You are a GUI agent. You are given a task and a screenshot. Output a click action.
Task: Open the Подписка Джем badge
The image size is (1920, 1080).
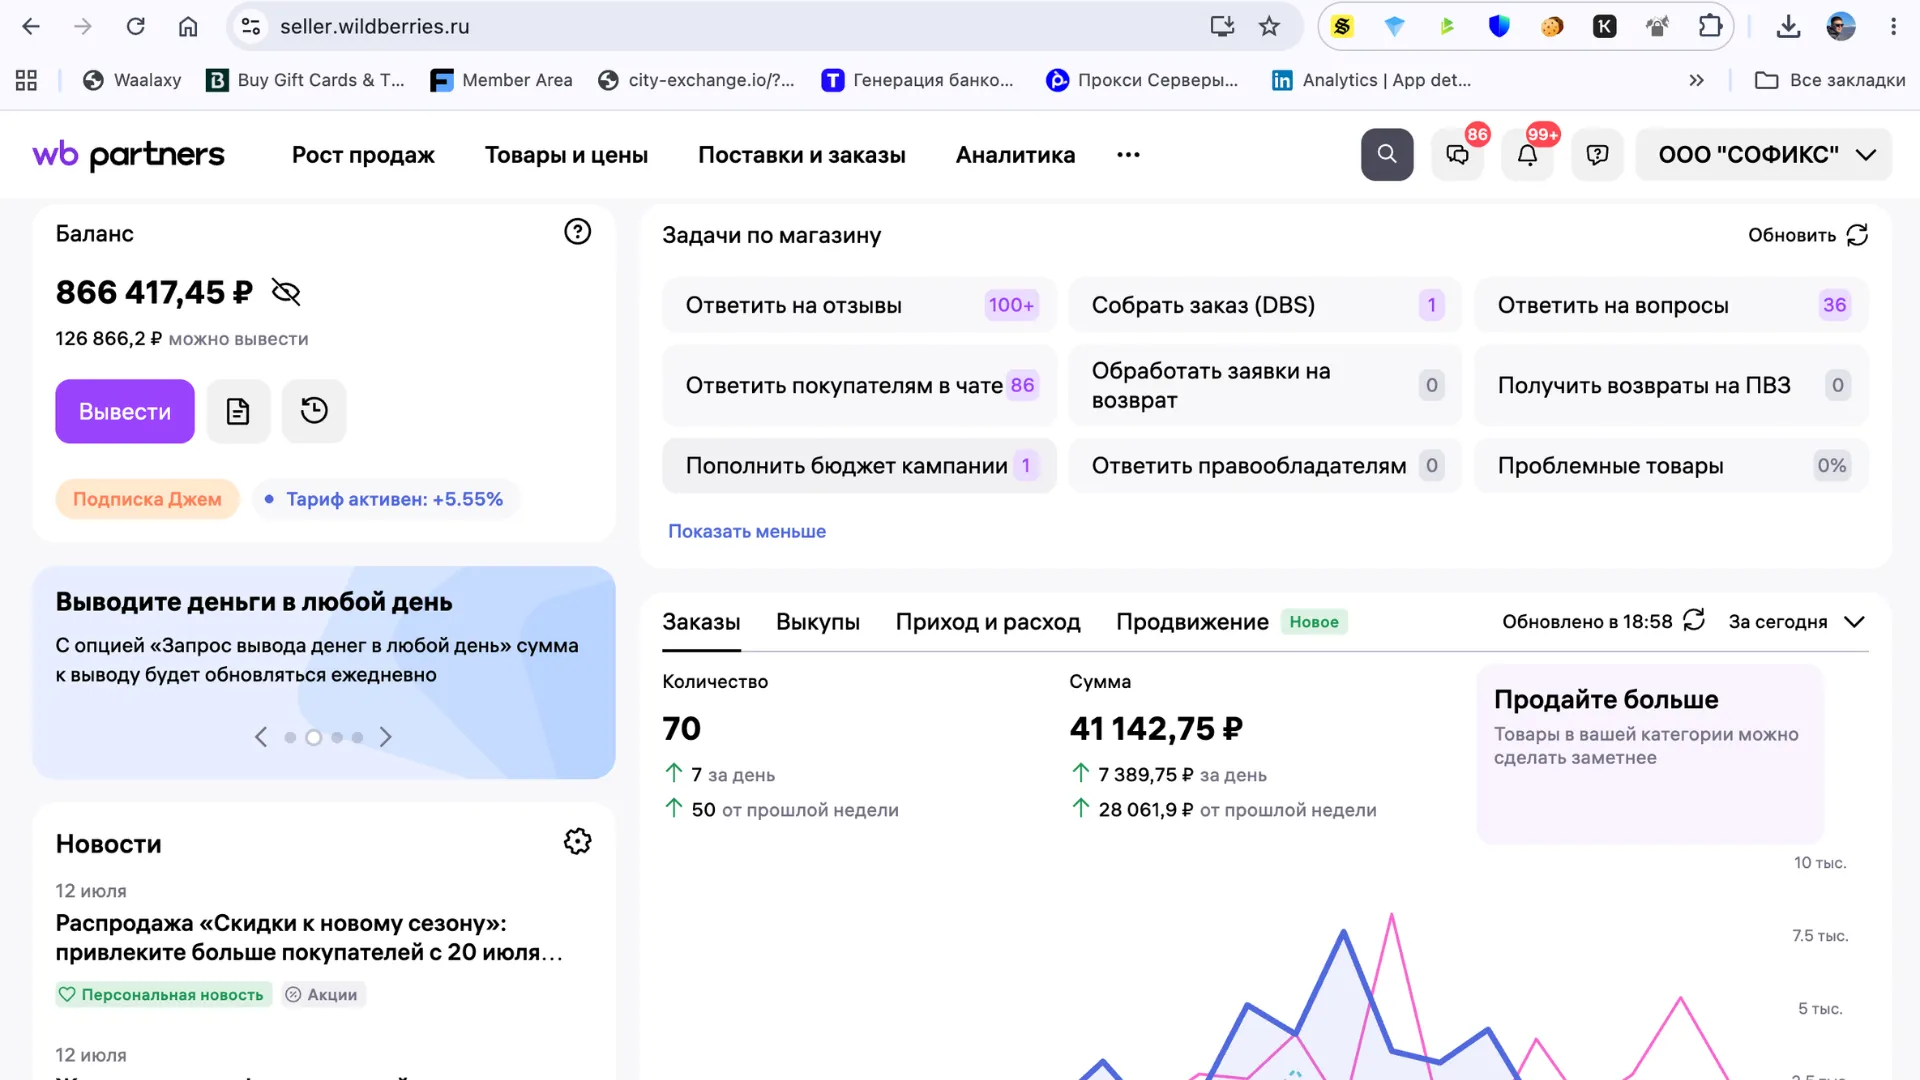point(147,499)
